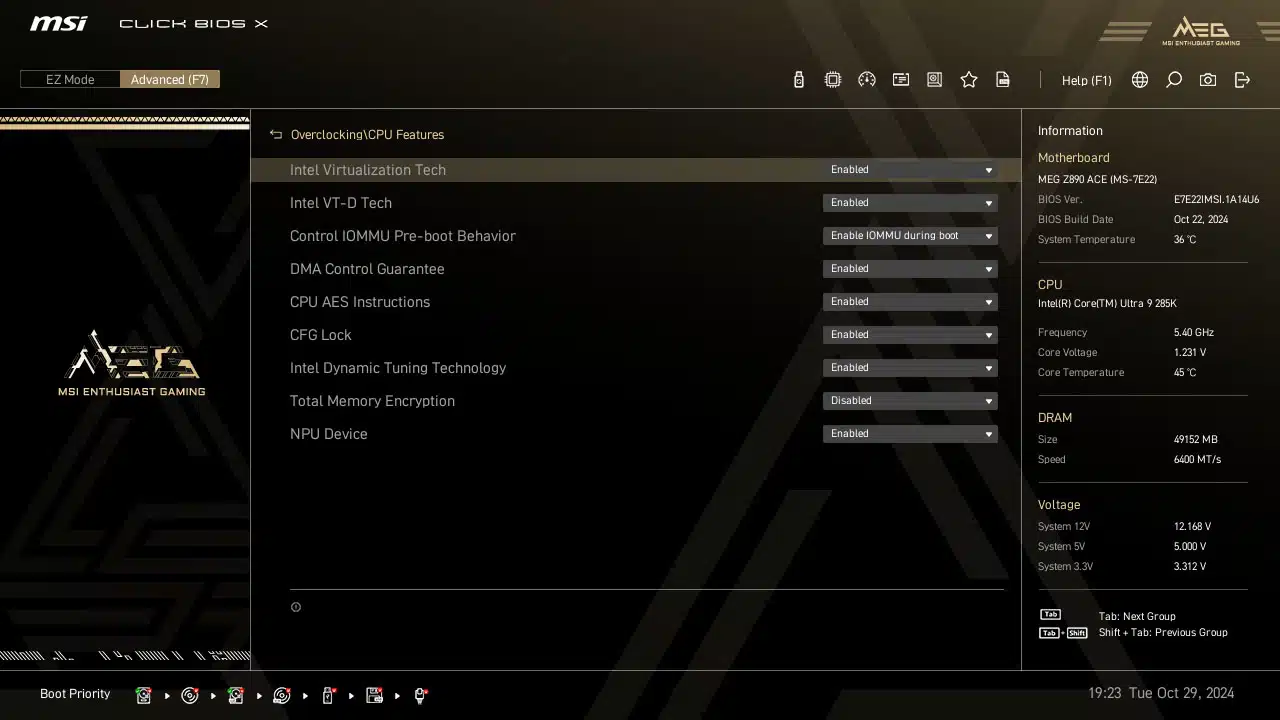Click the info circle icon below settings list
Viewport: 1280px width, 720px height.
coord(296,607)
